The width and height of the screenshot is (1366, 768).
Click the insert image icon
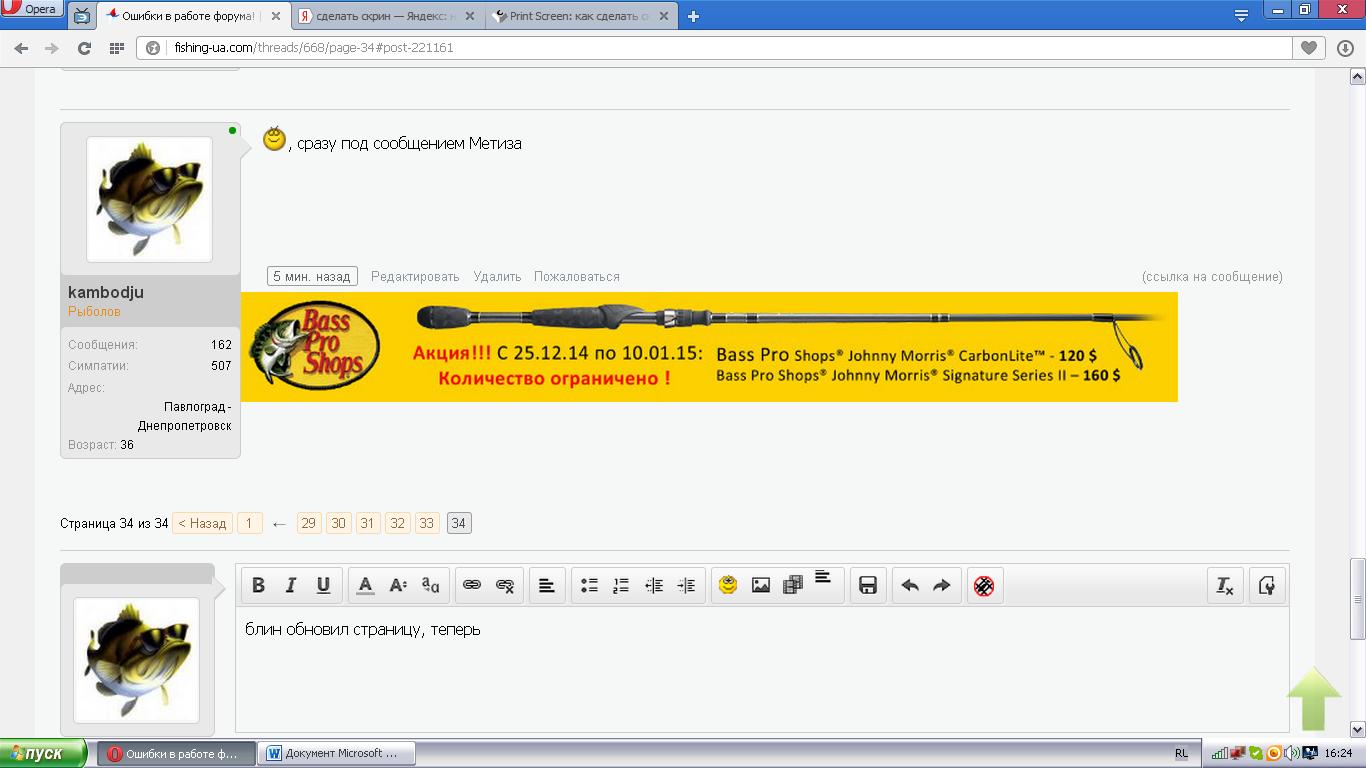tap(761, 586)
